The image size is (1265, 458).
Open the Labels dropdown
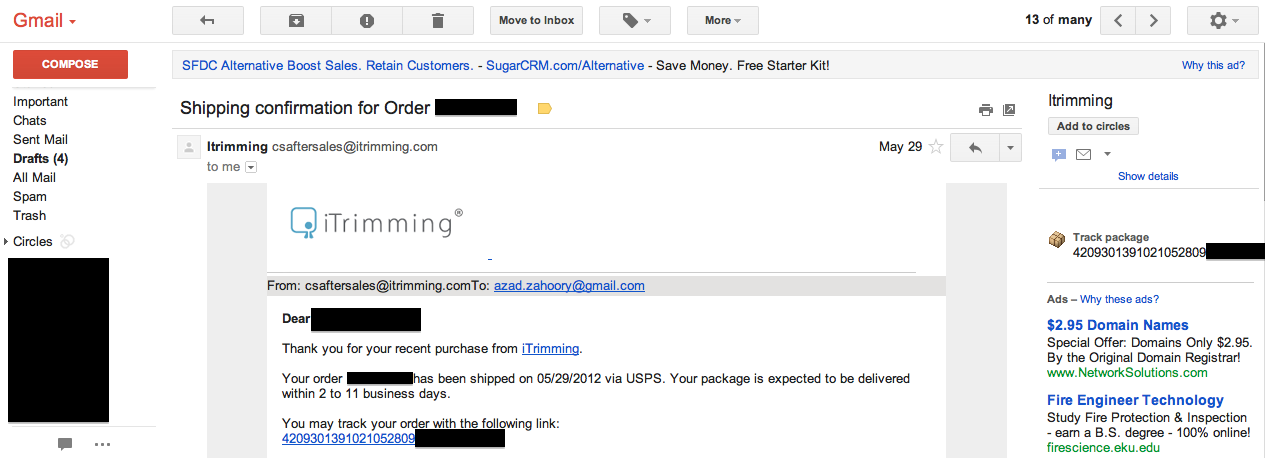(634, 20)
